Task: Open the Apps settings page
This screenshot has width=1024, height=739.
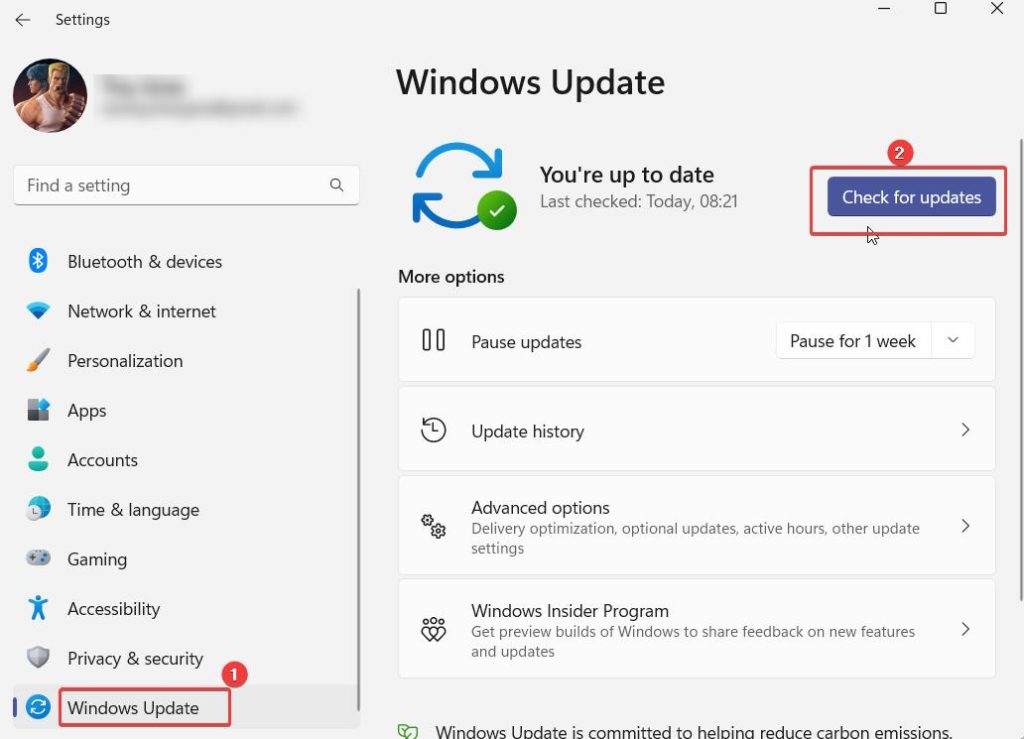Action: point(87,411)
